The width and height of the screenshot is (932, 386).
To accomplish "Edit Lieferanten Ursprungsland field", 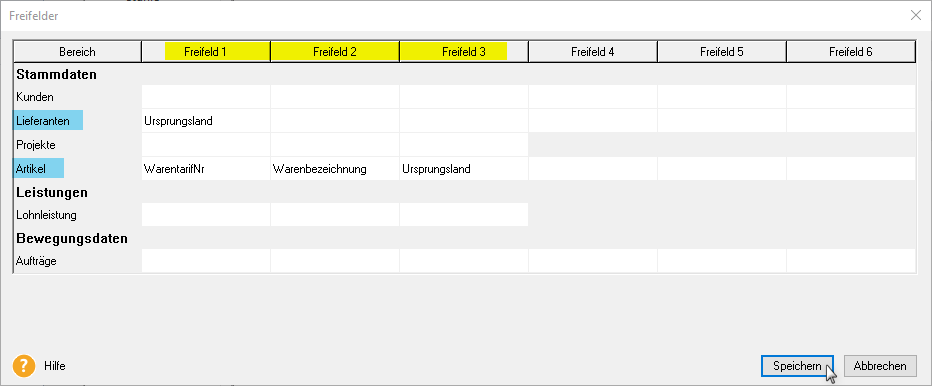I will pos(206,121).
